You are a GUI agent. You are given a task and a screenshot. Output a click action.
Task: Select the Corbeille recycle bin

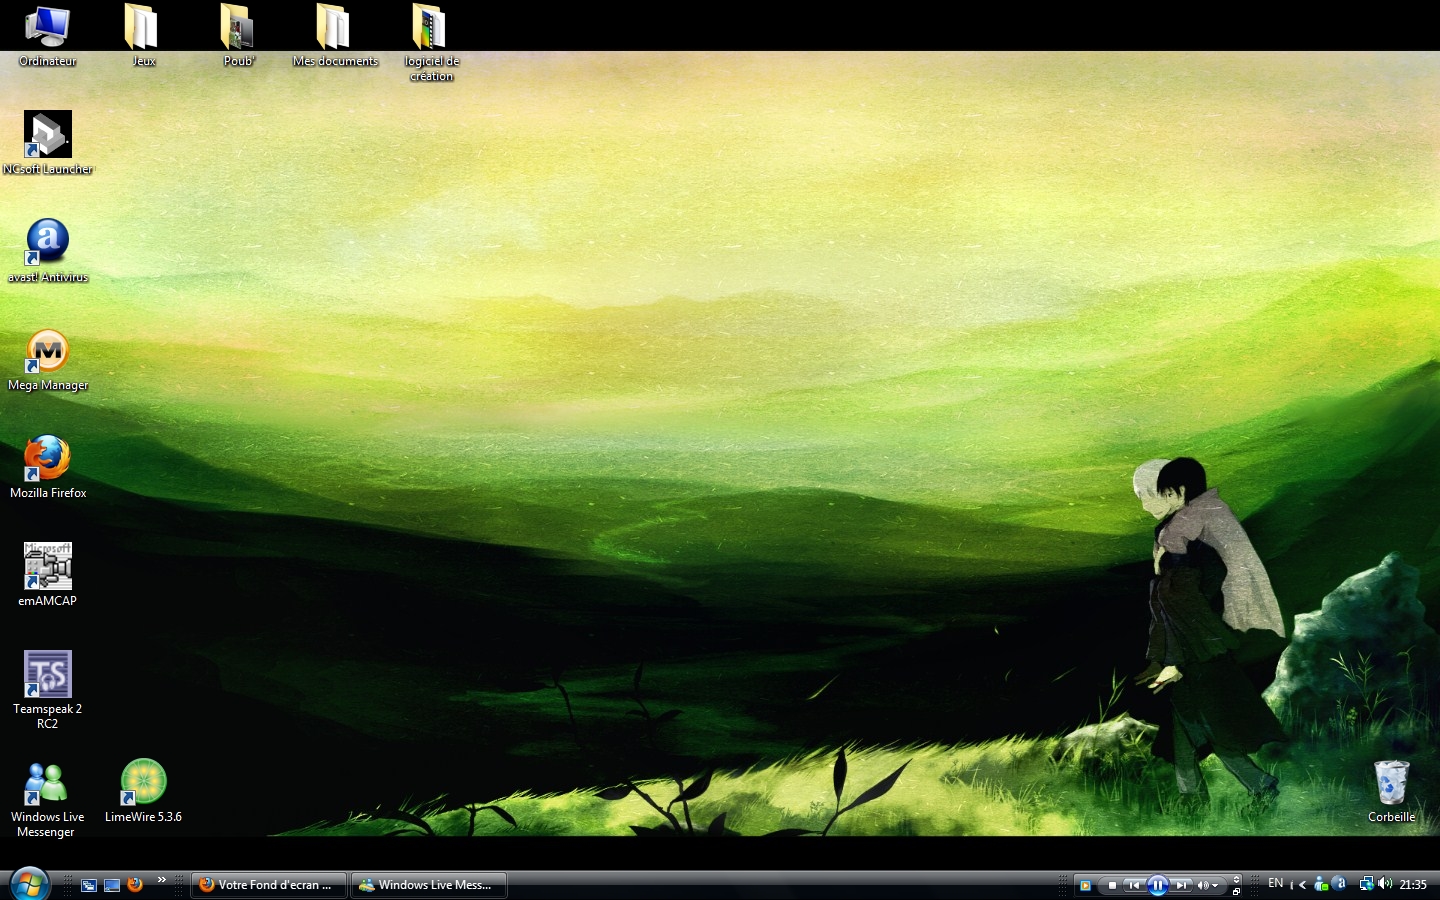click(x=1391, y=791)
